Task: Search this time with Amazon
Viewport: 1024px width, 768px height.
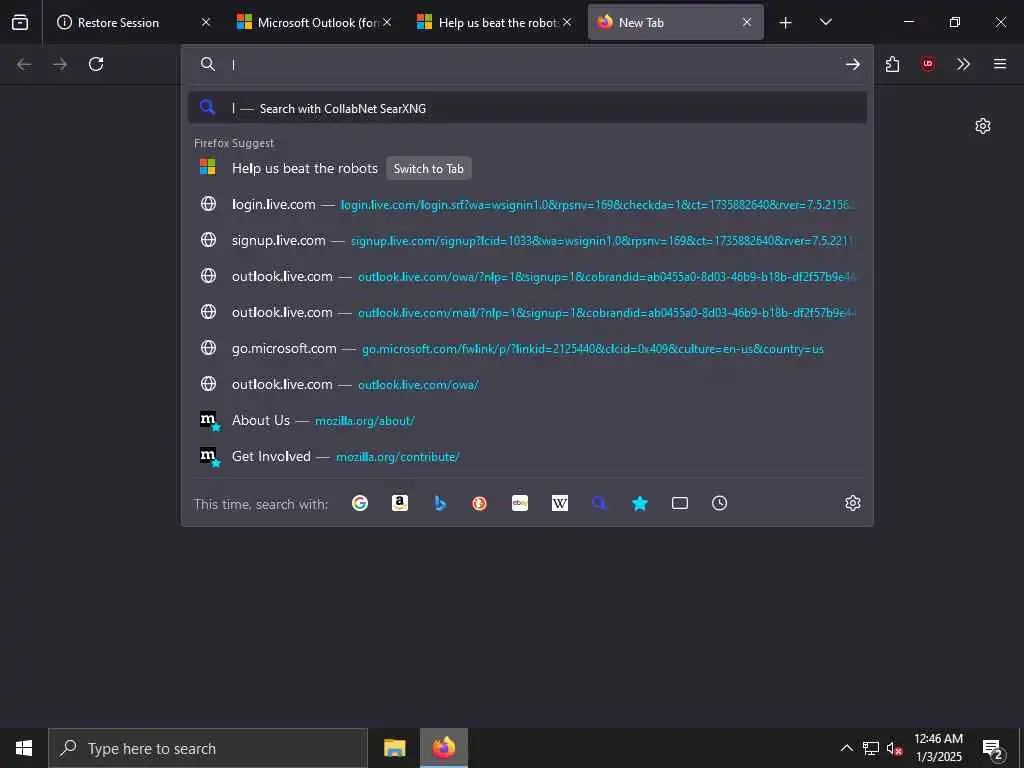Action: click(x=400, y=503)
